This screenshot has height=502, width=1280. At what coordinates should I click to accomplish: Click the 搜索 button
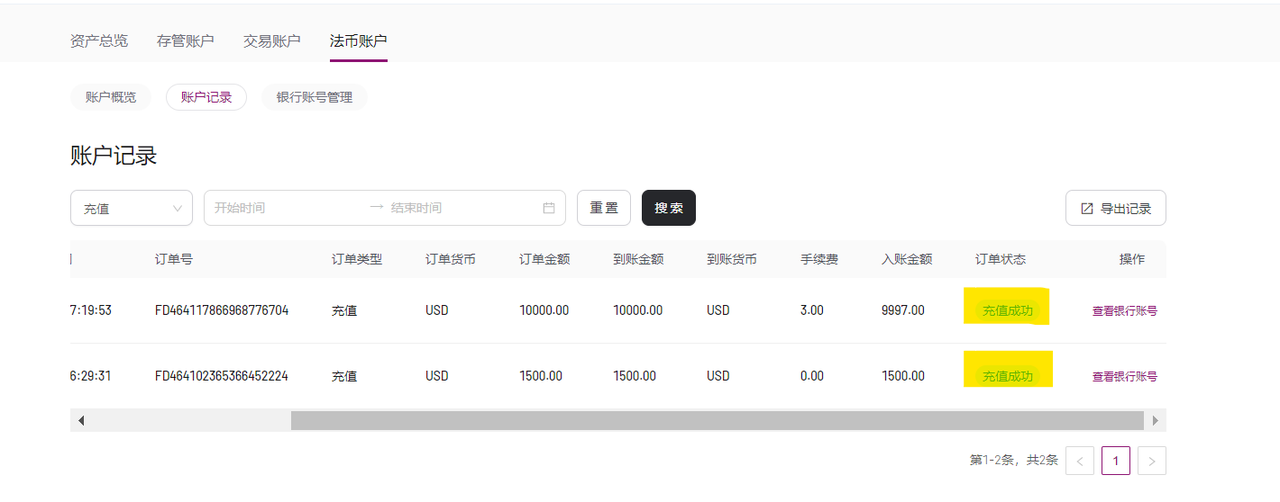669,208
